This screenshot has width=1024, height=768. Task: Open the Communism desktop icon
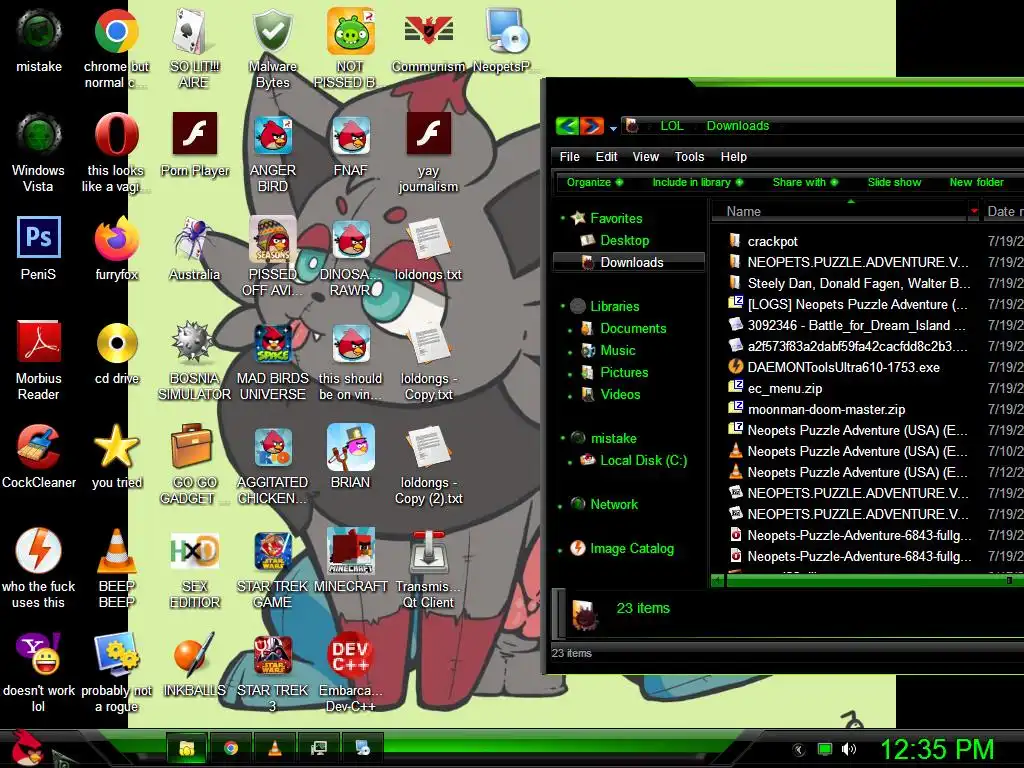tap(428, 41)
